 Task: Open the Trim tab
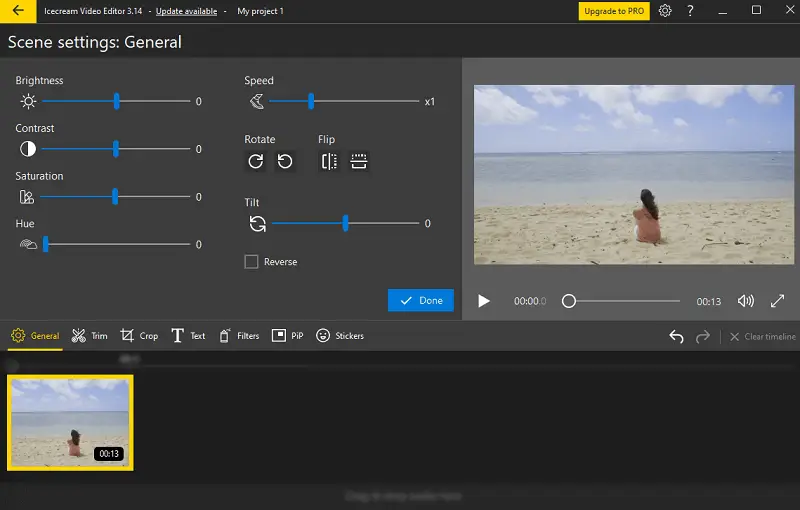pos(90,336)
